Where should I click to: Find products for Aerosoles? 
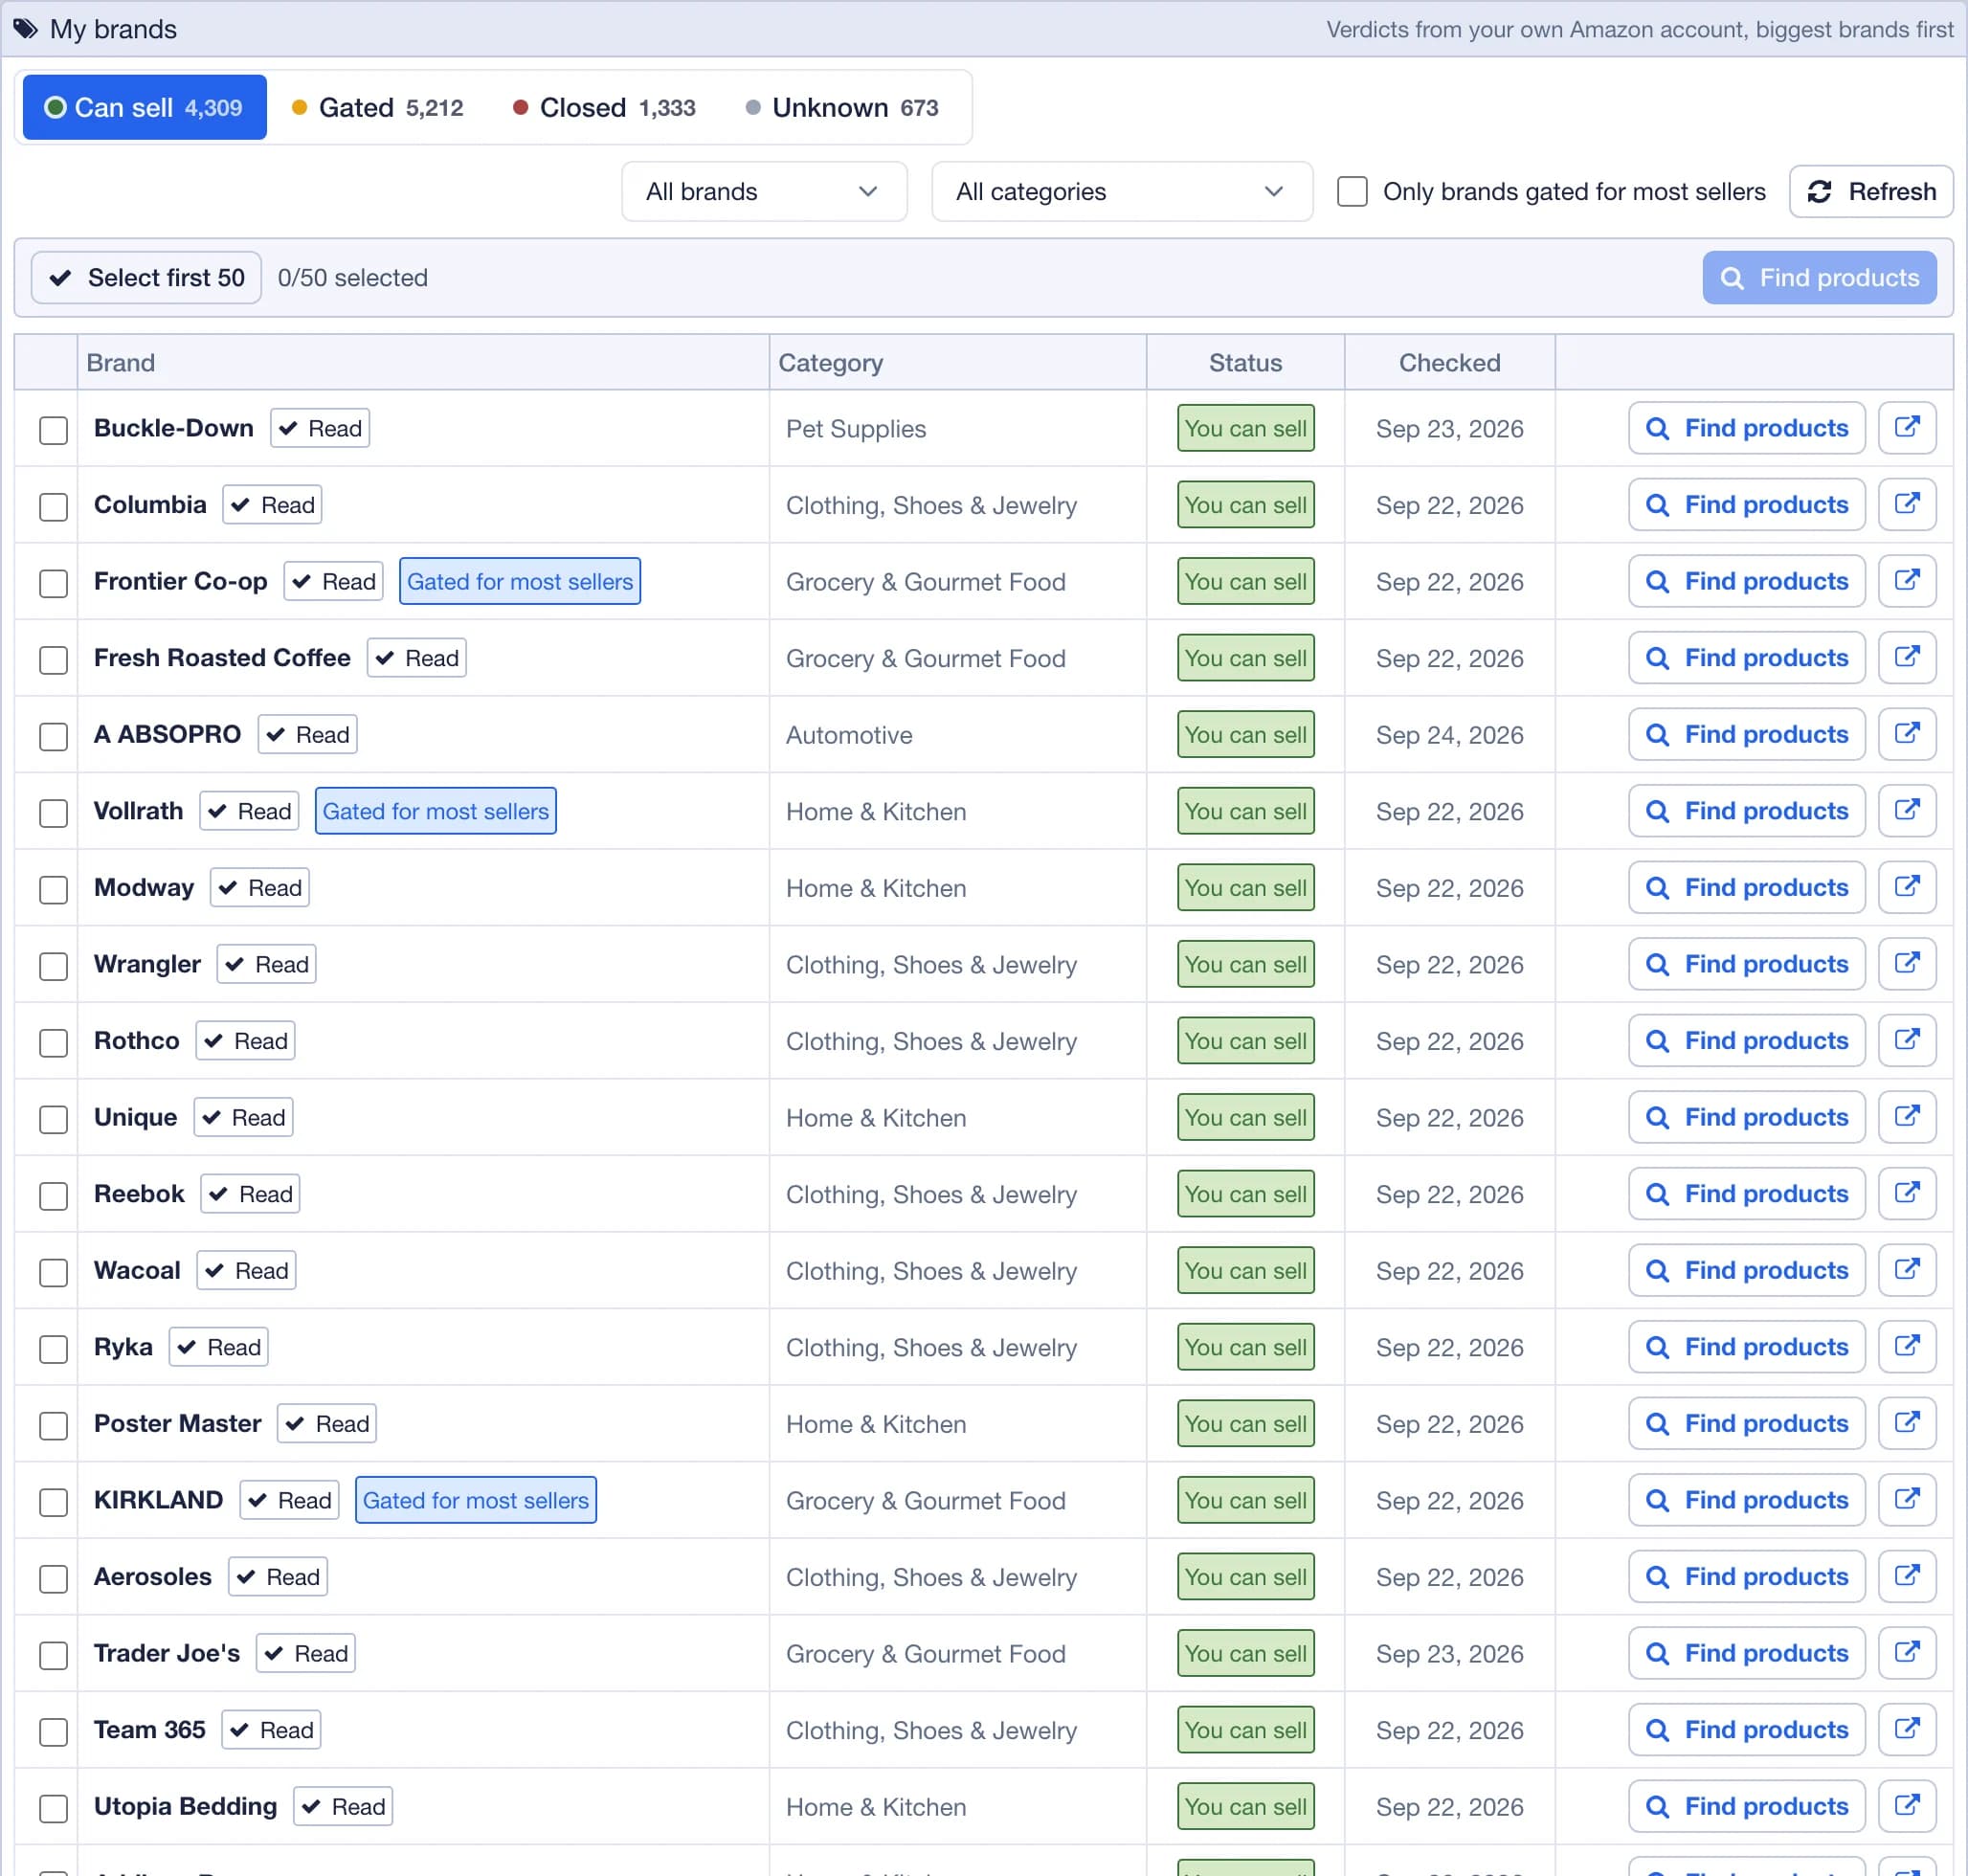click(x=1746, y=1577)
